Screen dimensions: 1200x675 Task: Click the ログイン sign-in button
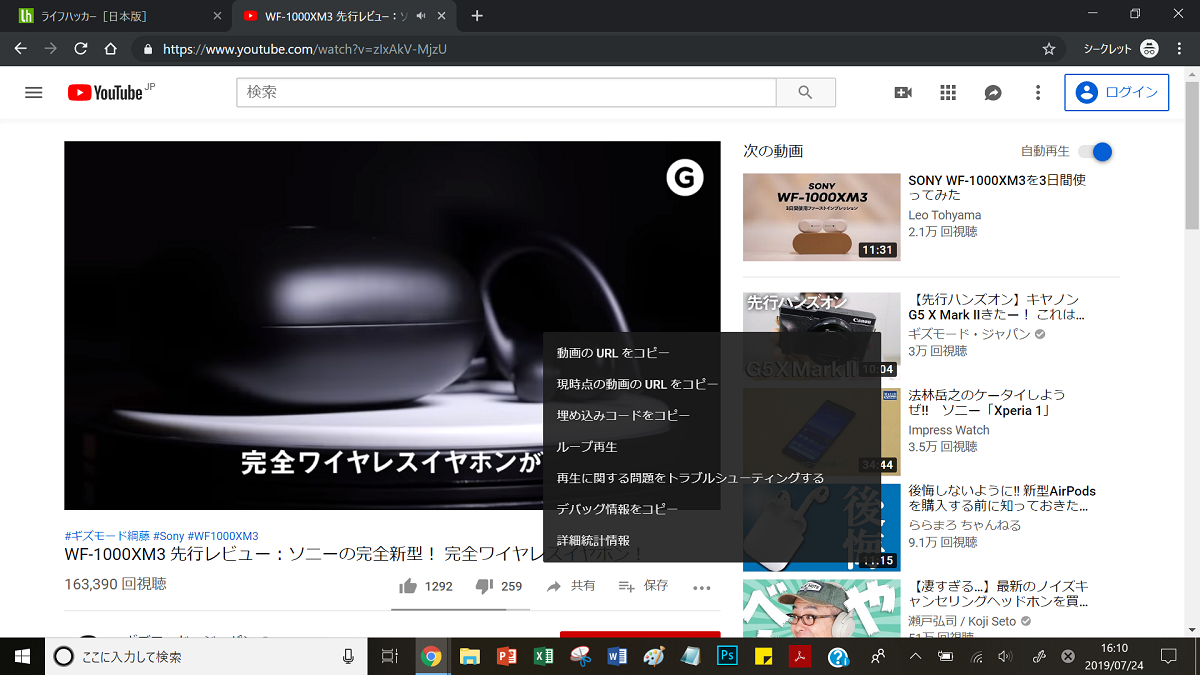click(x=1117, y=92)
